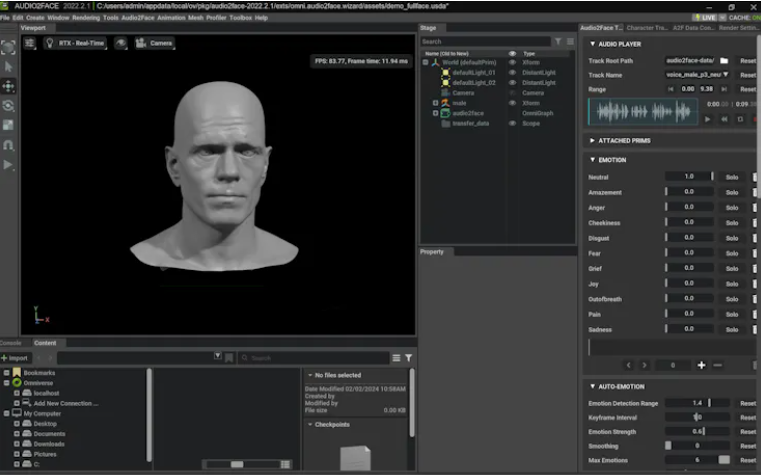The width and height of the screenshot is (761, 475).
Task: Click Solo button for Amazement emotion
Action: coord(732,192)
